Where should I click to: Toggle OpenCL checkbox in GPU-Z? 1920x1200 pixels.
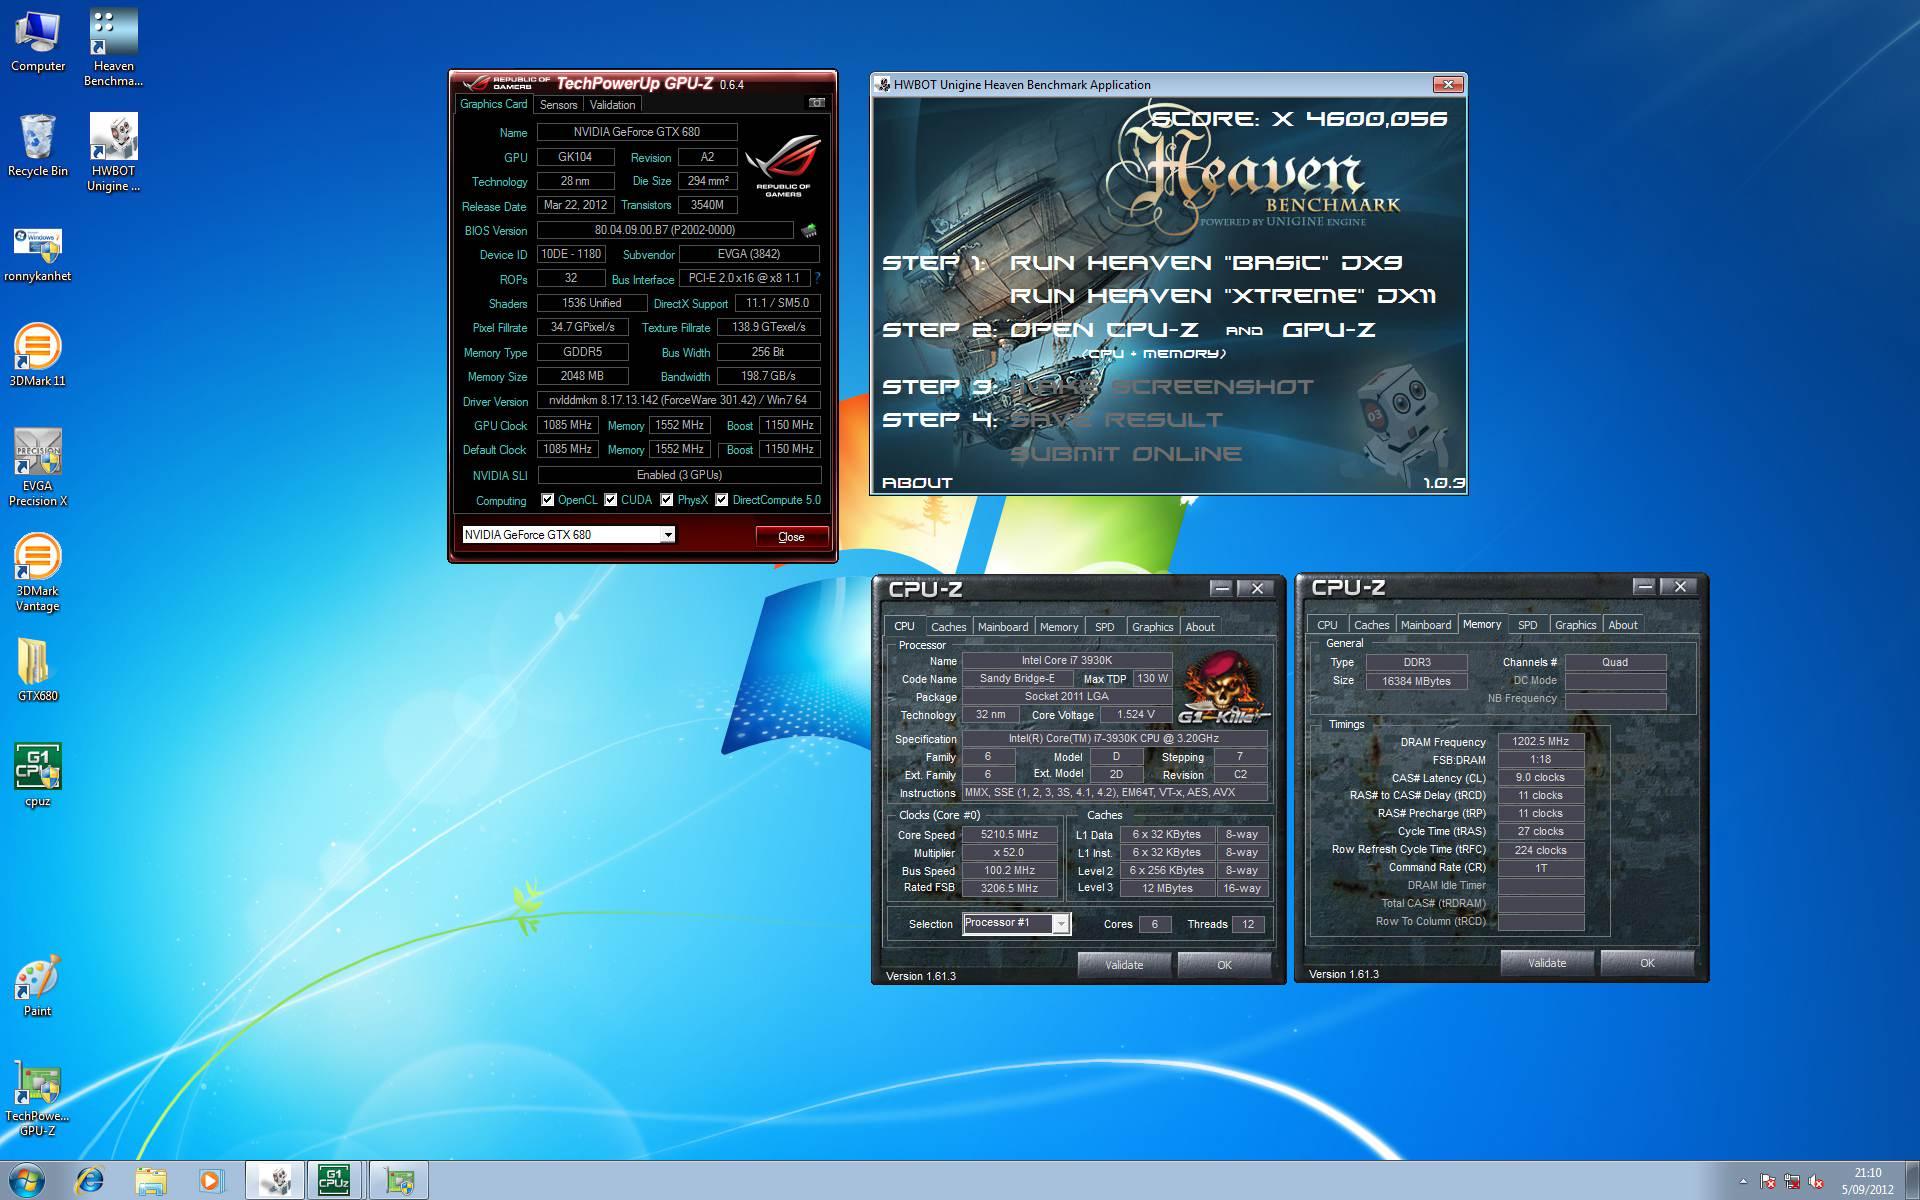[547, 500]
